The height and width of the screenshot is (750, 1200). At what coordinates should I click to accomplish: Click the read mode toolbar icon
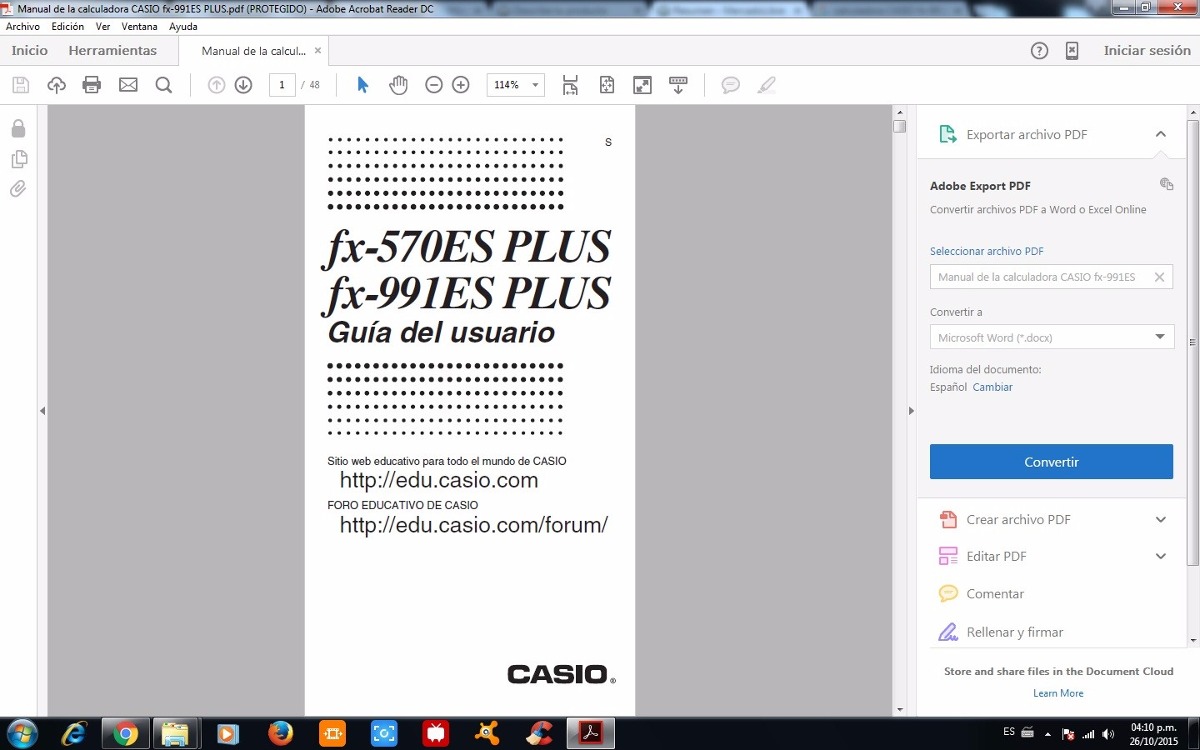click(678, 85)
